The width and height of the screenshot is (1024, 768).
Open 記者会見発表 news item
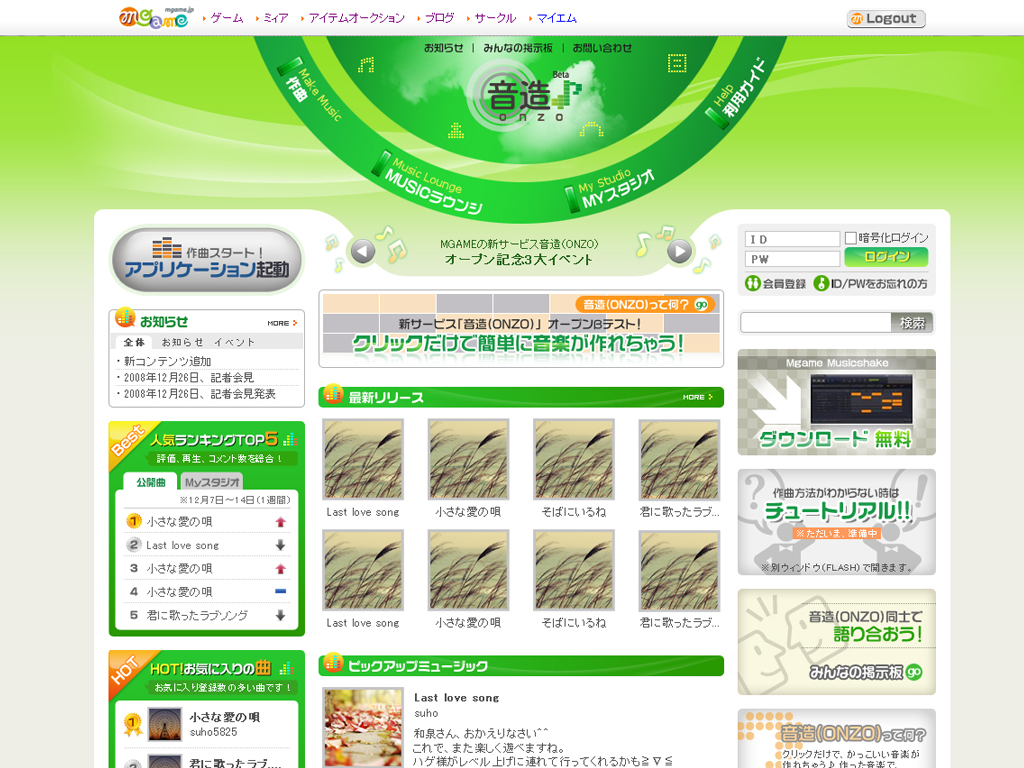[x=199, y=394]
